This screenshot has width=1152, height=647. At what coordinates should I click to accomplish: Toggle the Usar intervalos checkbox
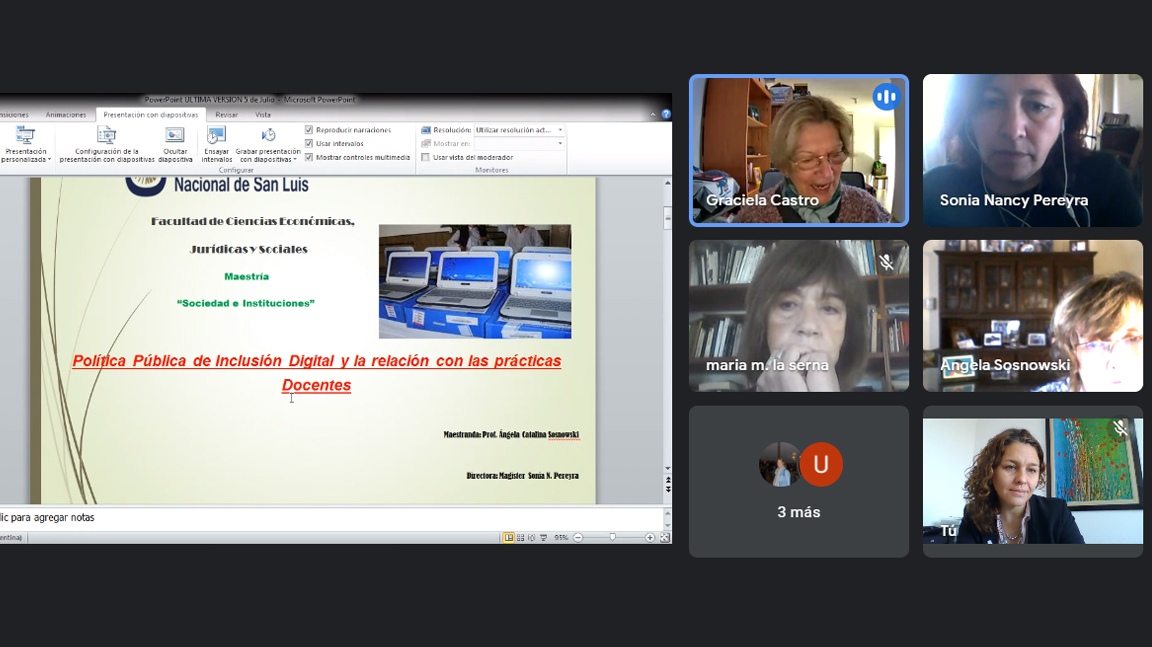pos(309,143)
